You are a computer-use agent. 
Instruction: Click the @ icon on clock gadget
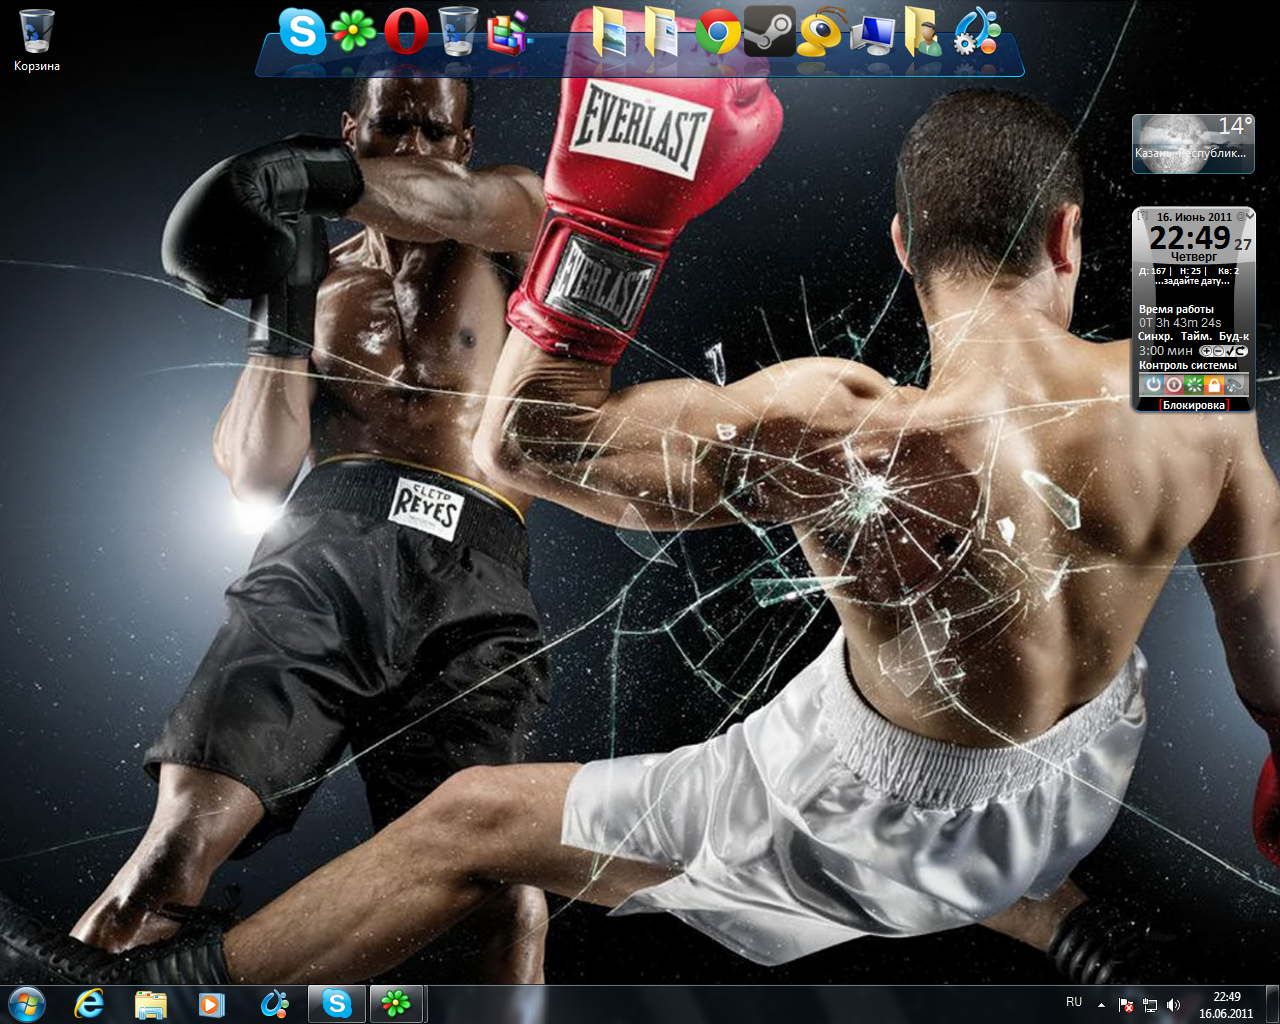tap(1240, 216)
